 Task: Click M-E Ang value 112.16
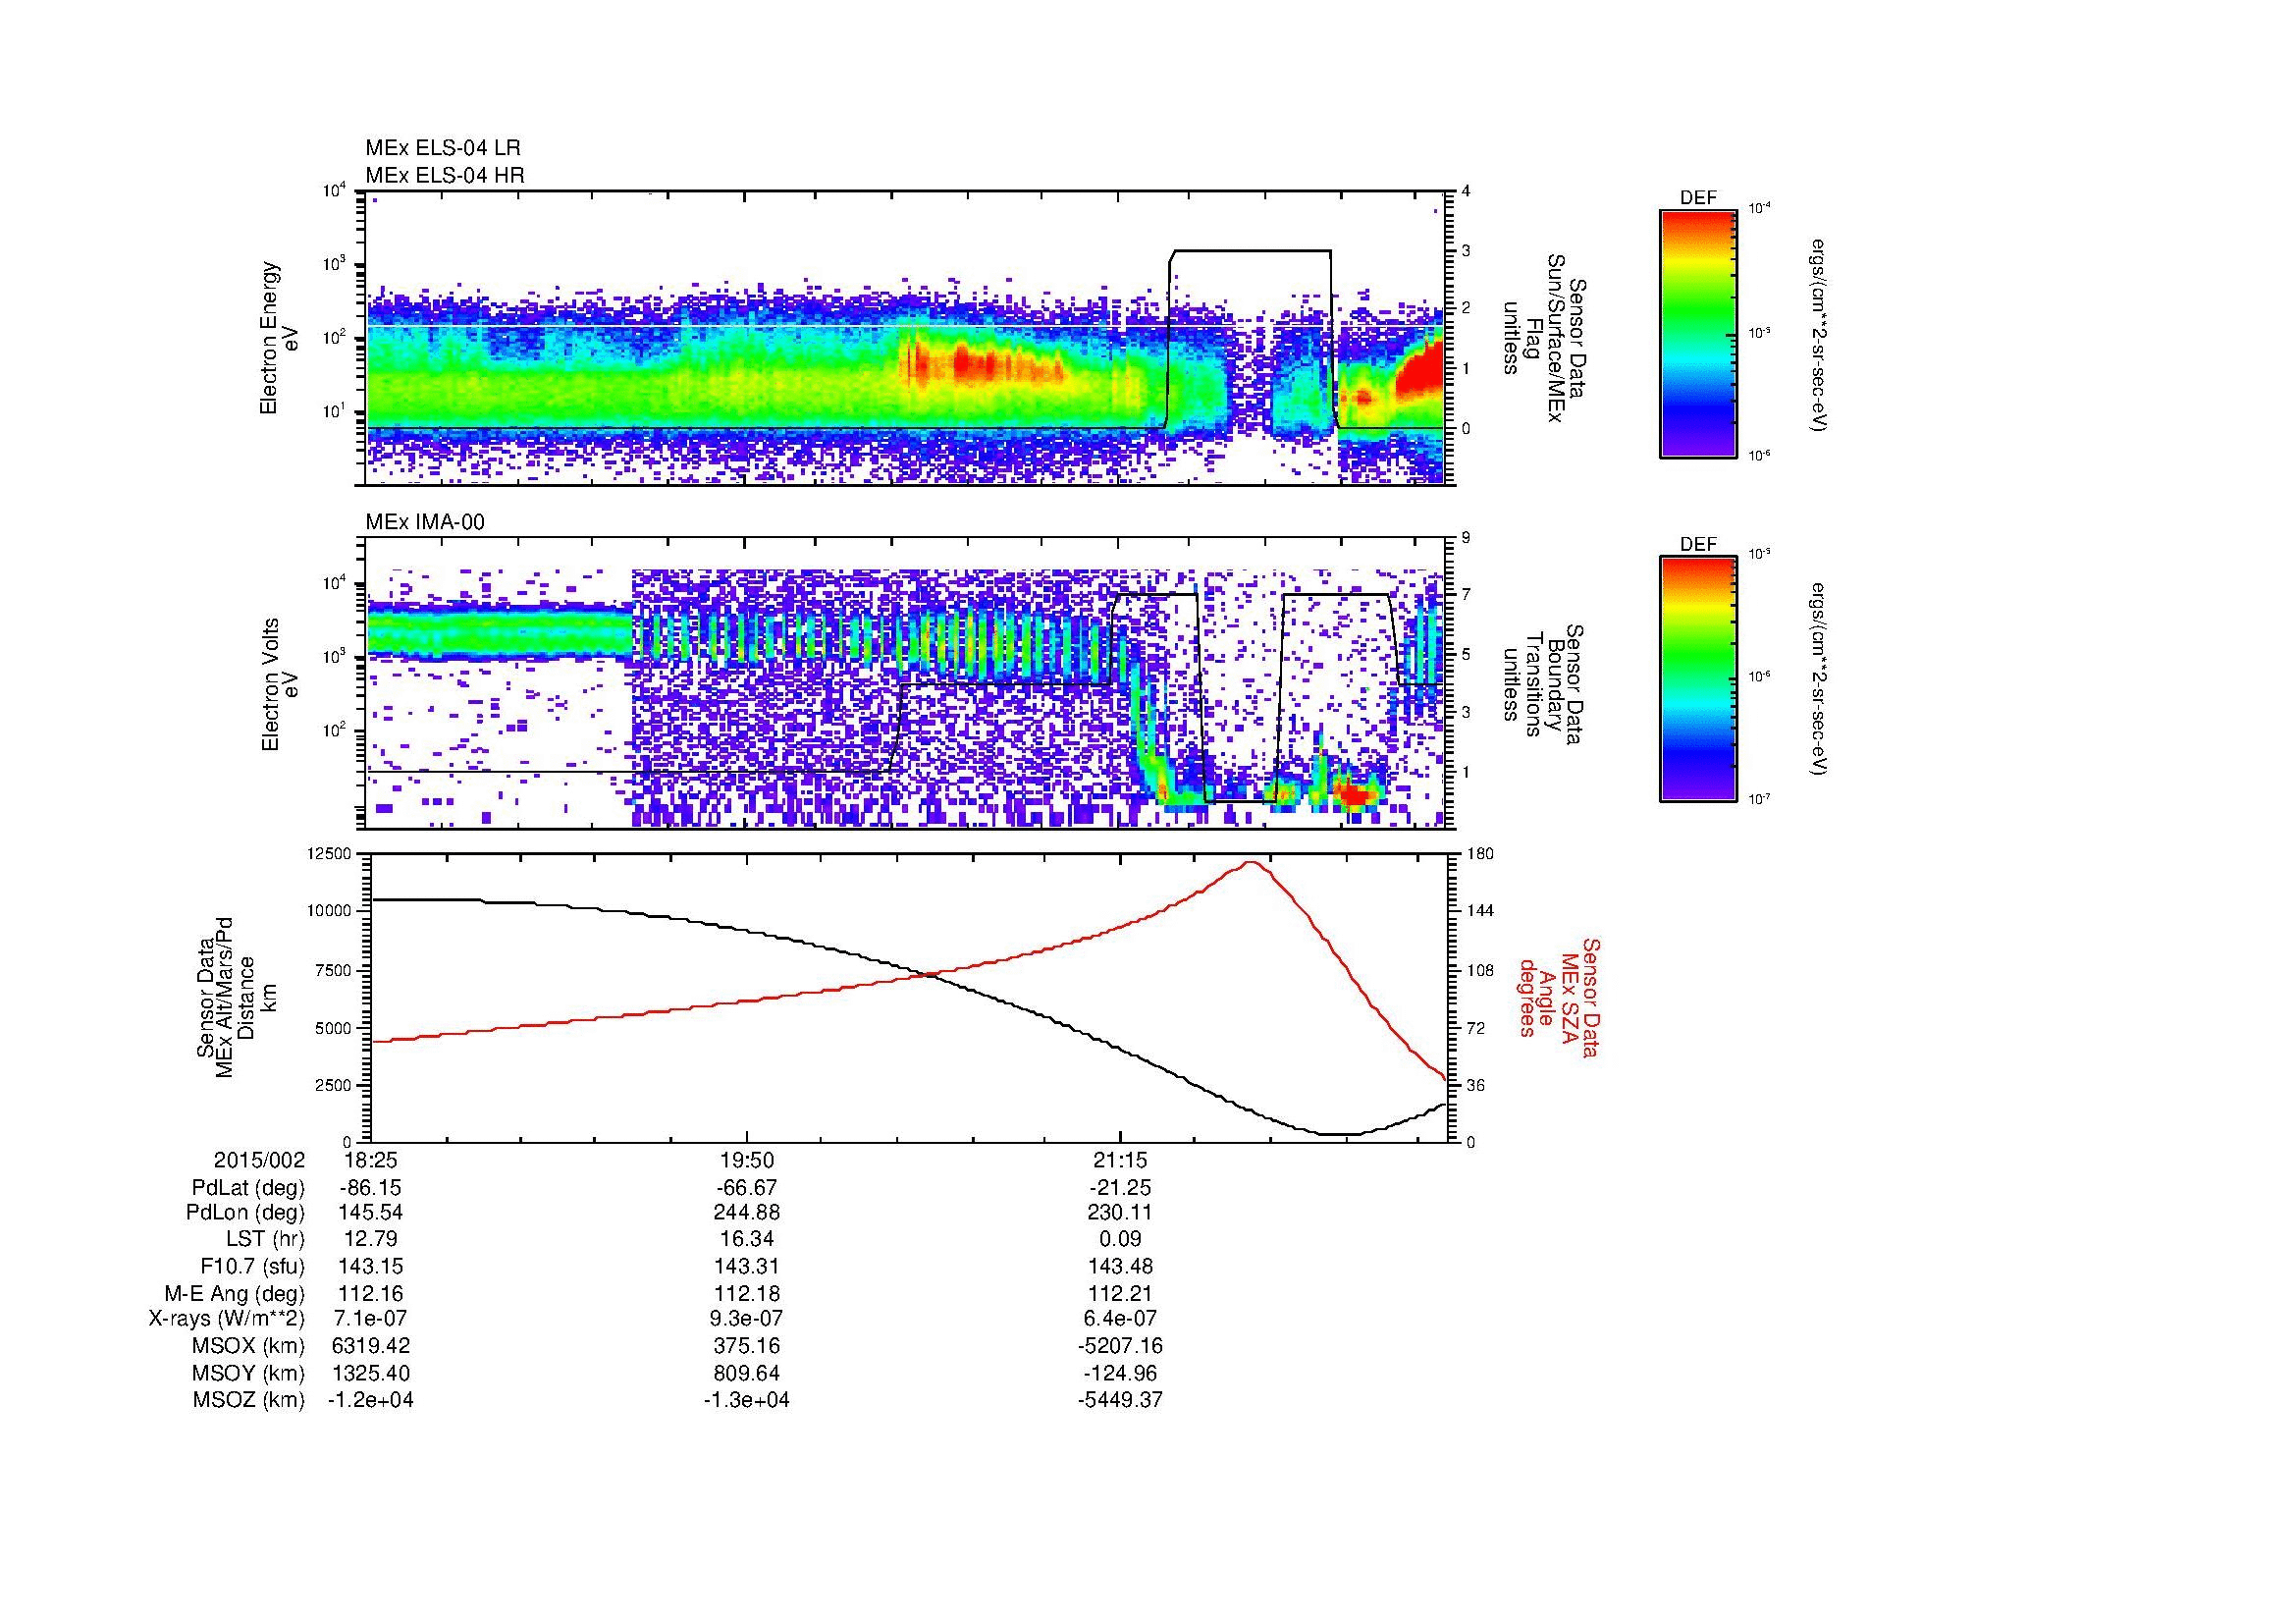pyautogui.click(x=370, y=1293)
